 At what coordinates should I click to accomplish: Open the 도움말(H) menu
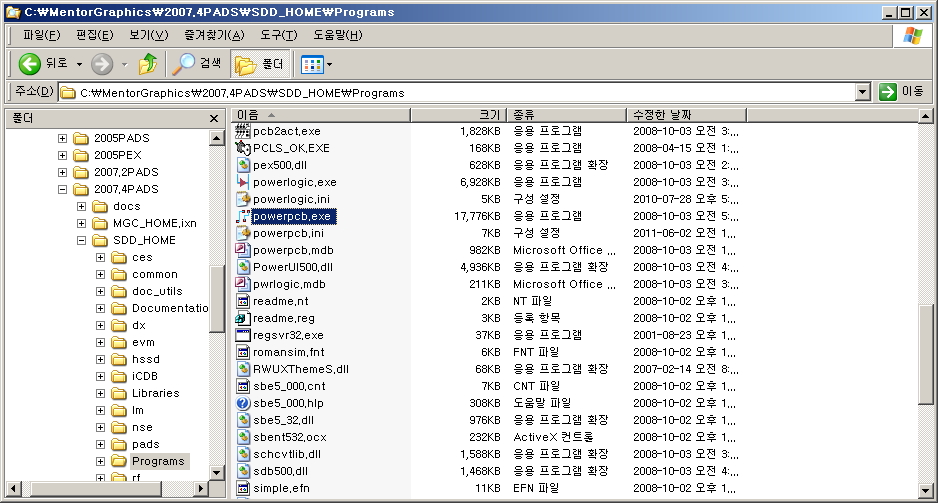pos(338,35)
